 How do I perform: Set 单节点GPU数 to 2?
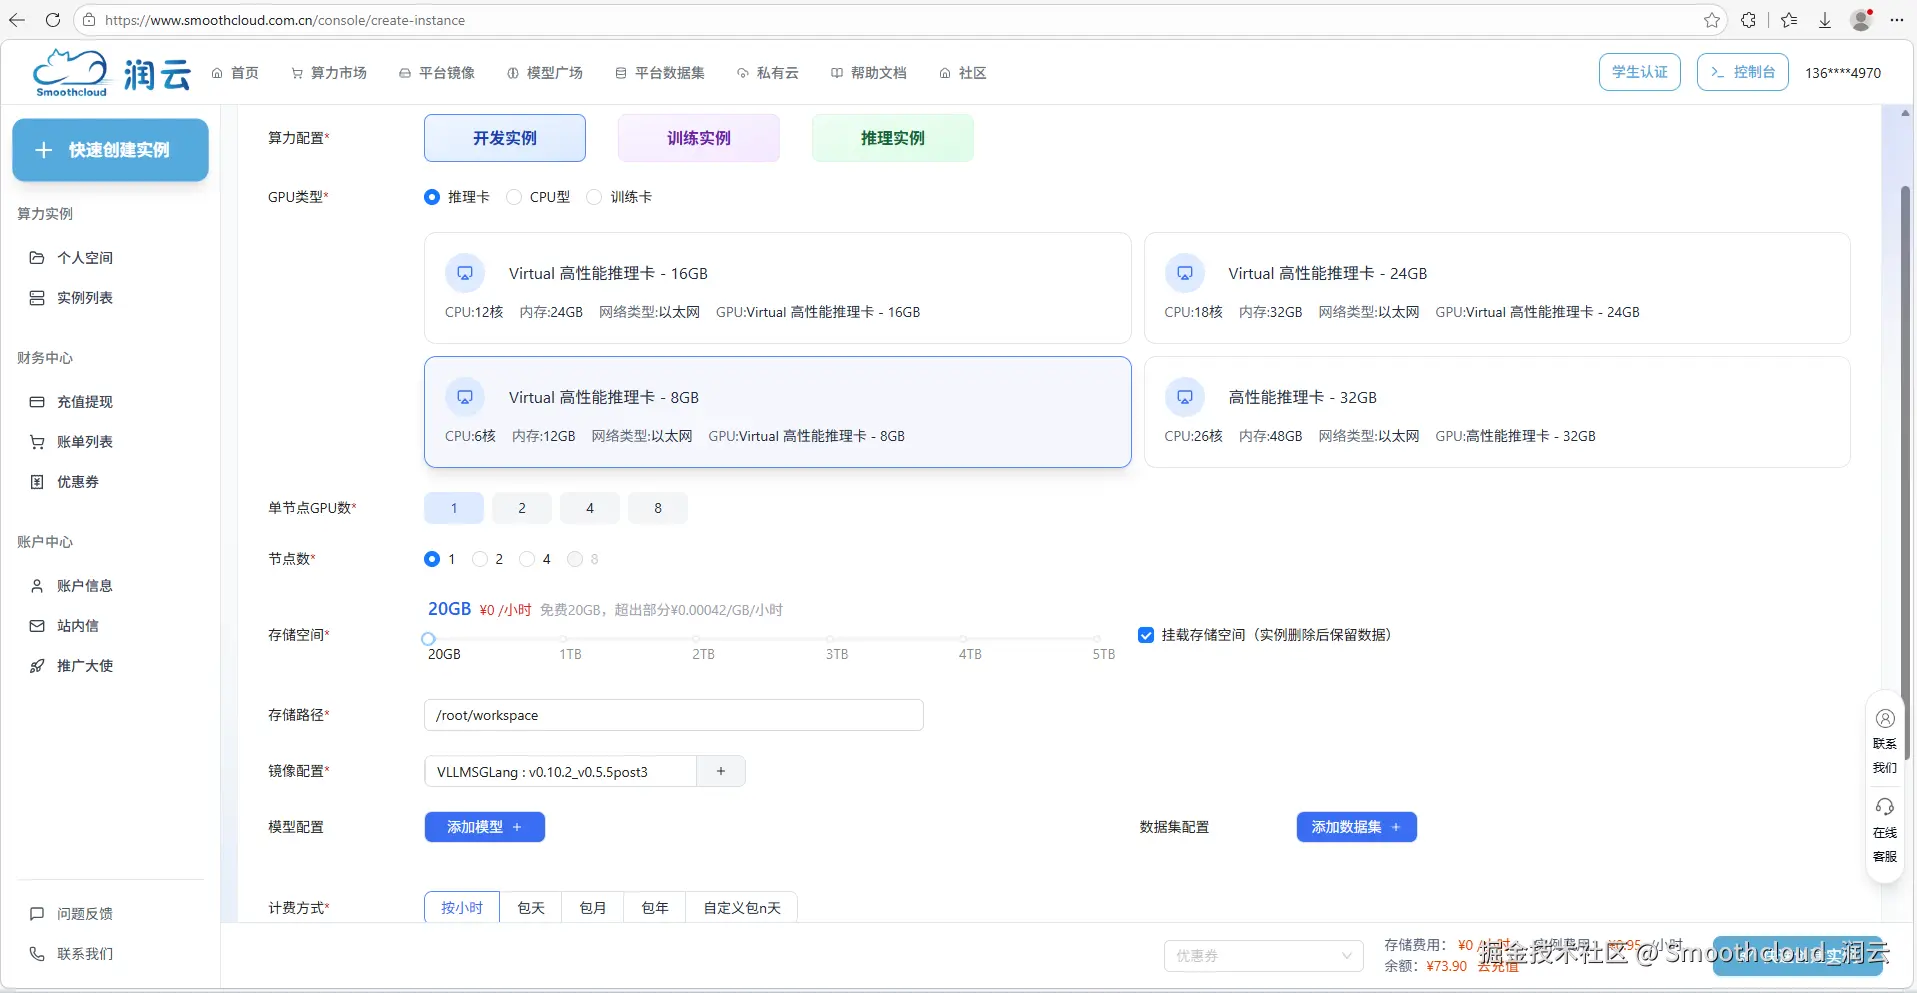[522, 508]
